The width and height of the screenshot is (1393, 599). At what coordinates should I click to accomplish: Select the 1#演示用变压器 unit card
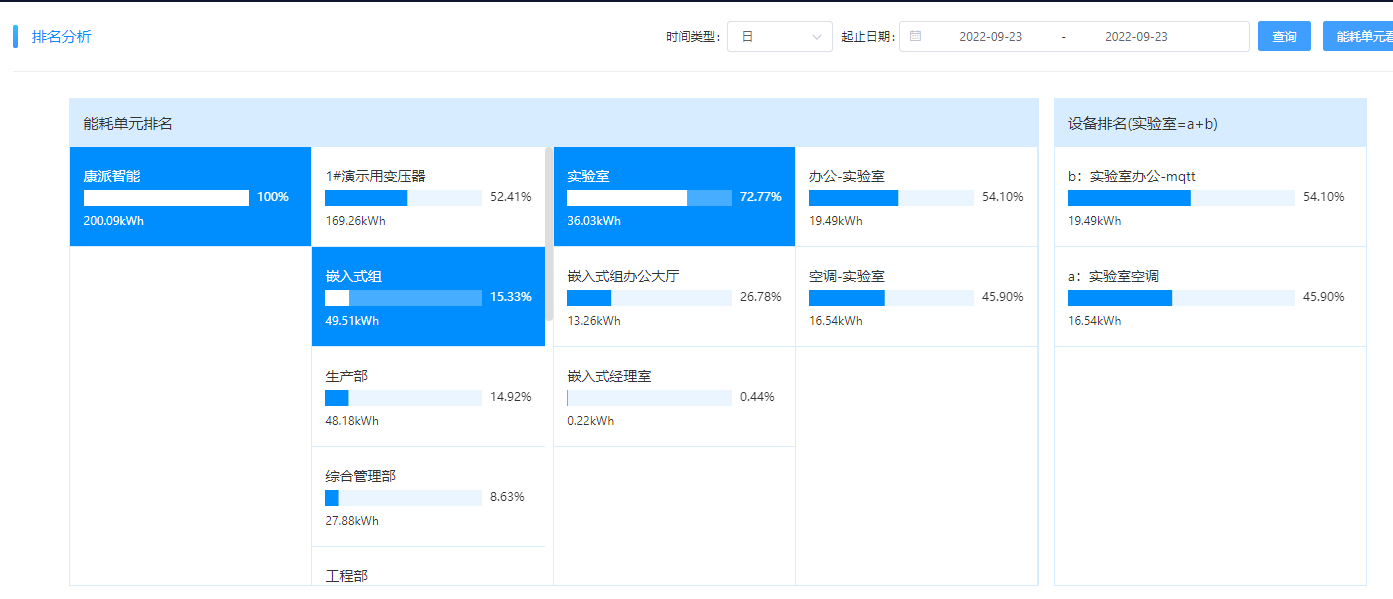click(428, 197)
